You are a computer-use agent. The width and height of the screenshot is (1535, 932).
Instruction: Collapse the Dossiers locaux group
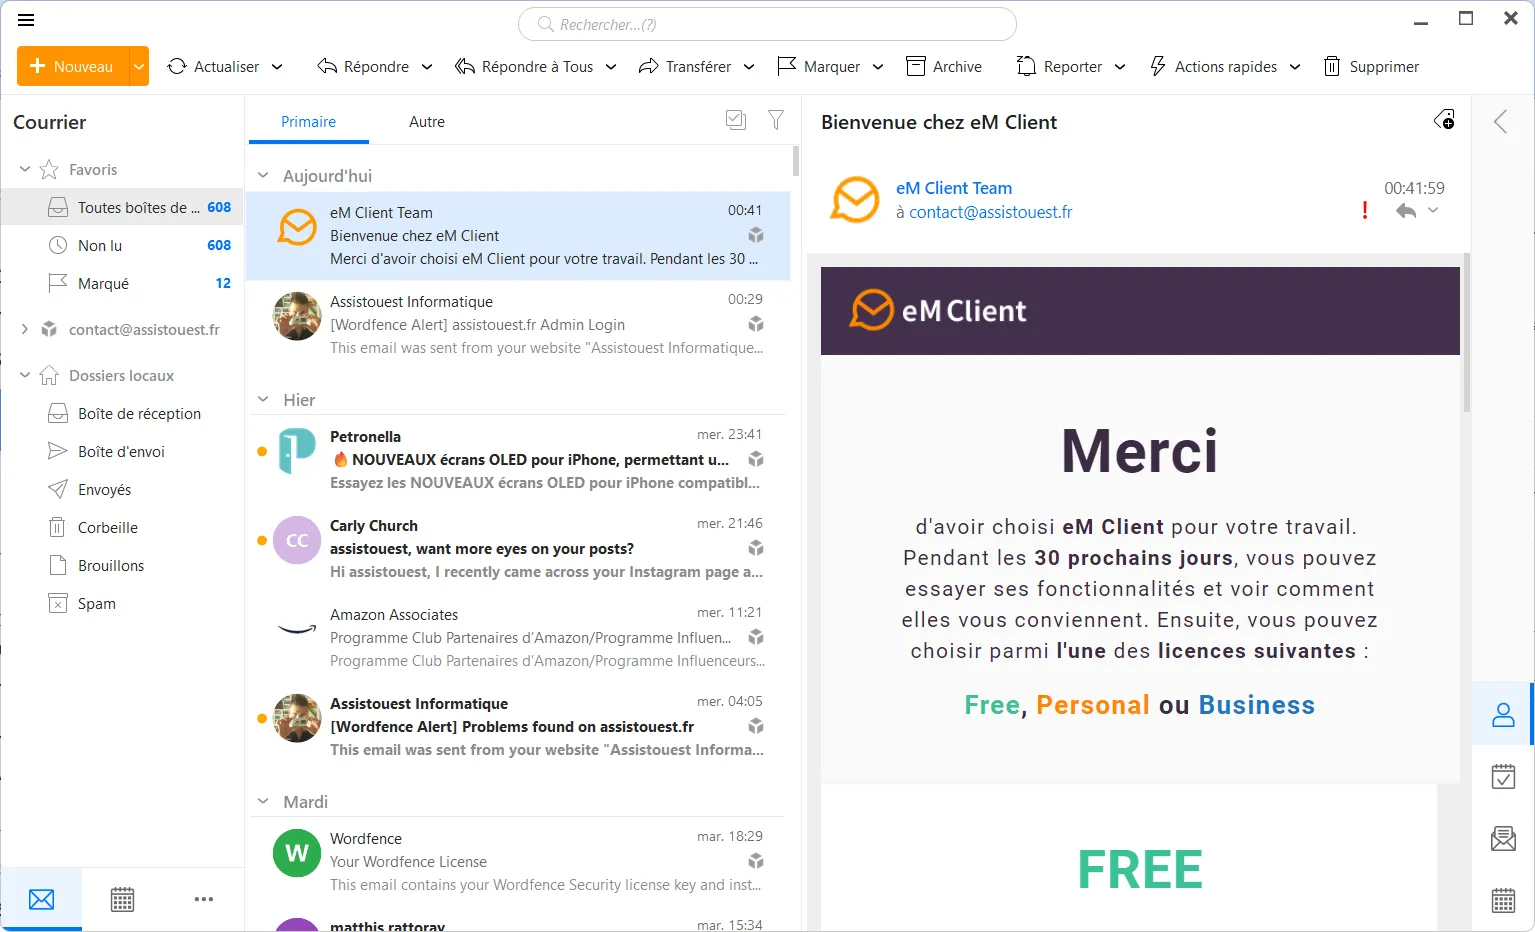25,376
